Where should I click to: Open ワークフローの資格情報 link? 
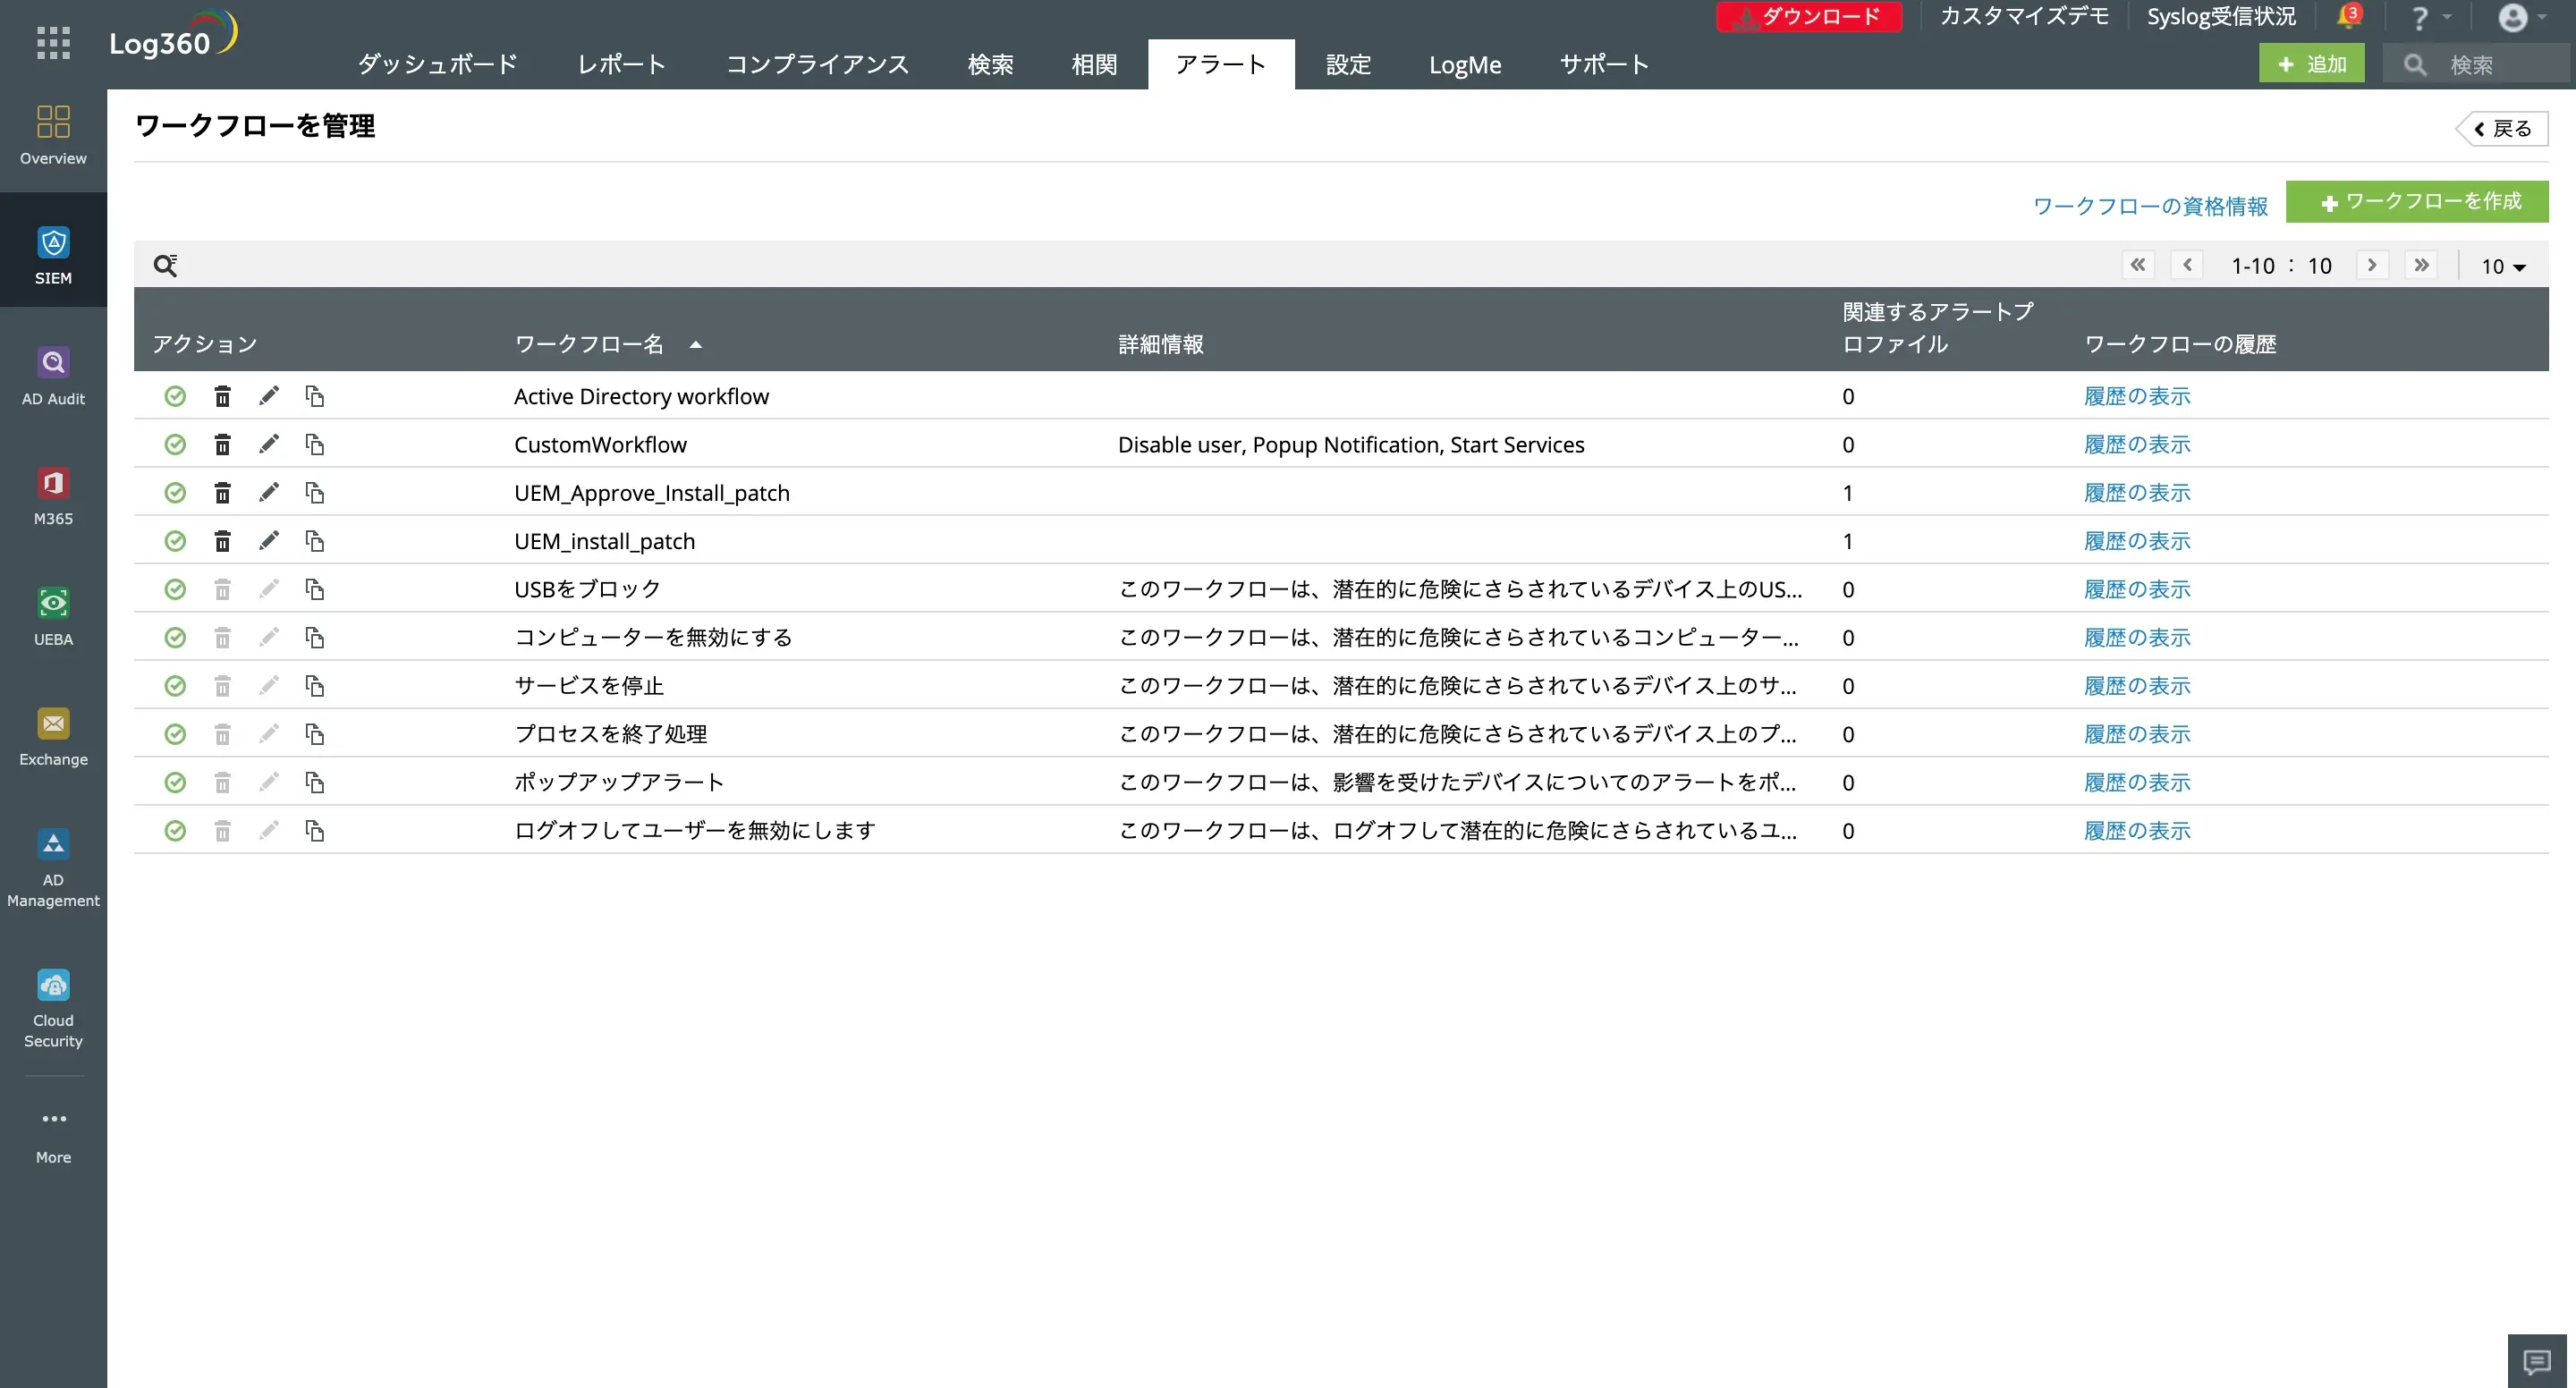coord(2150,206)
